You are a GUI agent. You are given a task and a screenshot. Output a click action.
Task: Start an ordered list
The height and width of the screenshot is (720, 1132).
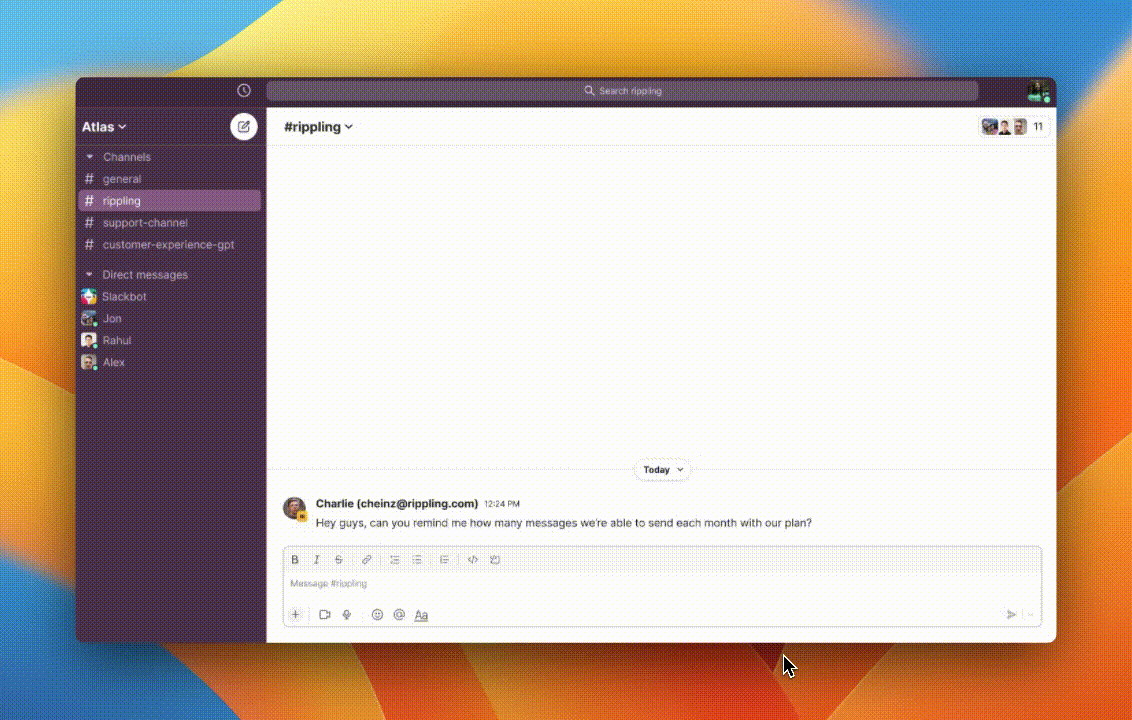point(395,560)
